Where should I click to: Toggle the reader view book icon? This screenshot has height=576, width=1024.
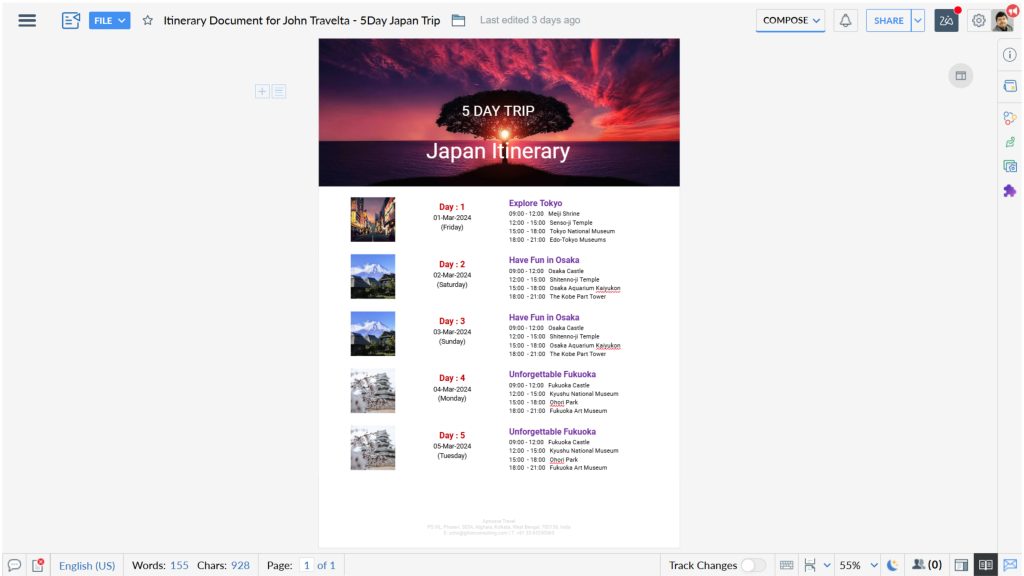point(985,565)
